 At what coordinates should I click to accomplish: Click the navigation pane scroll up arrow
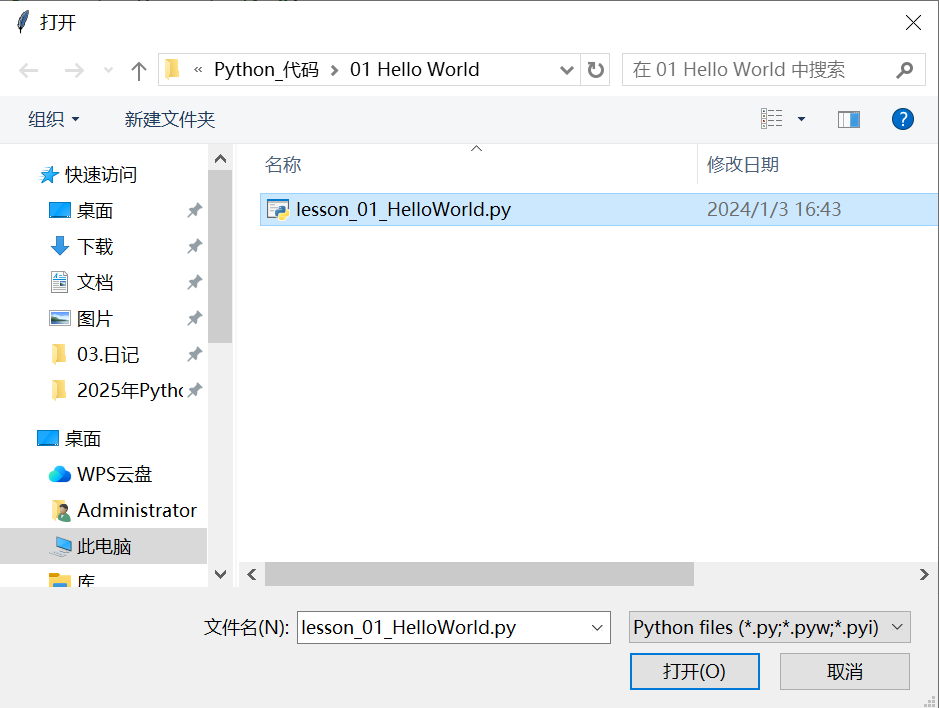220,159
